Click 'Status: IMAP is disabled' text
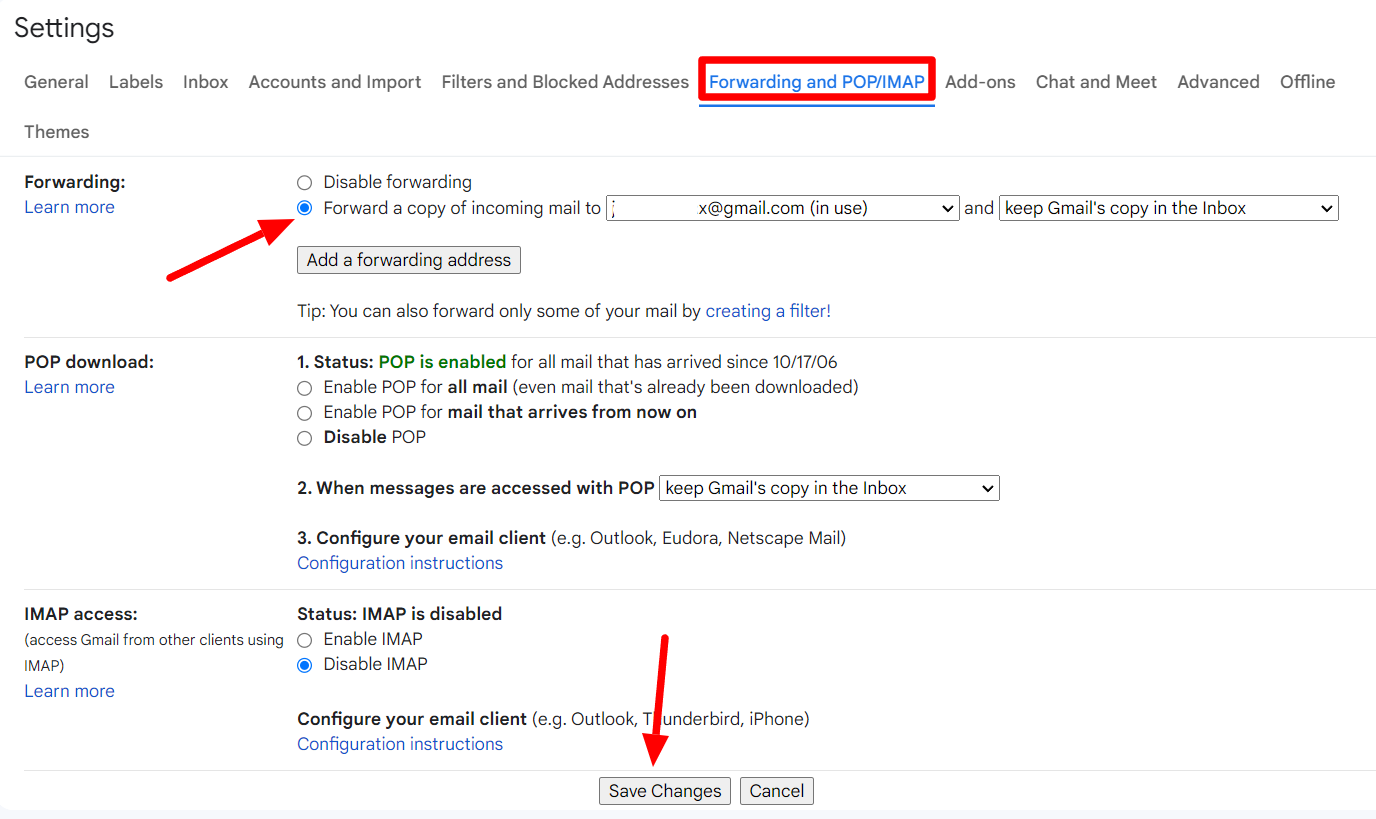Screen dimensions: 1376x819 pyautogui.click(x=399, y=614)
